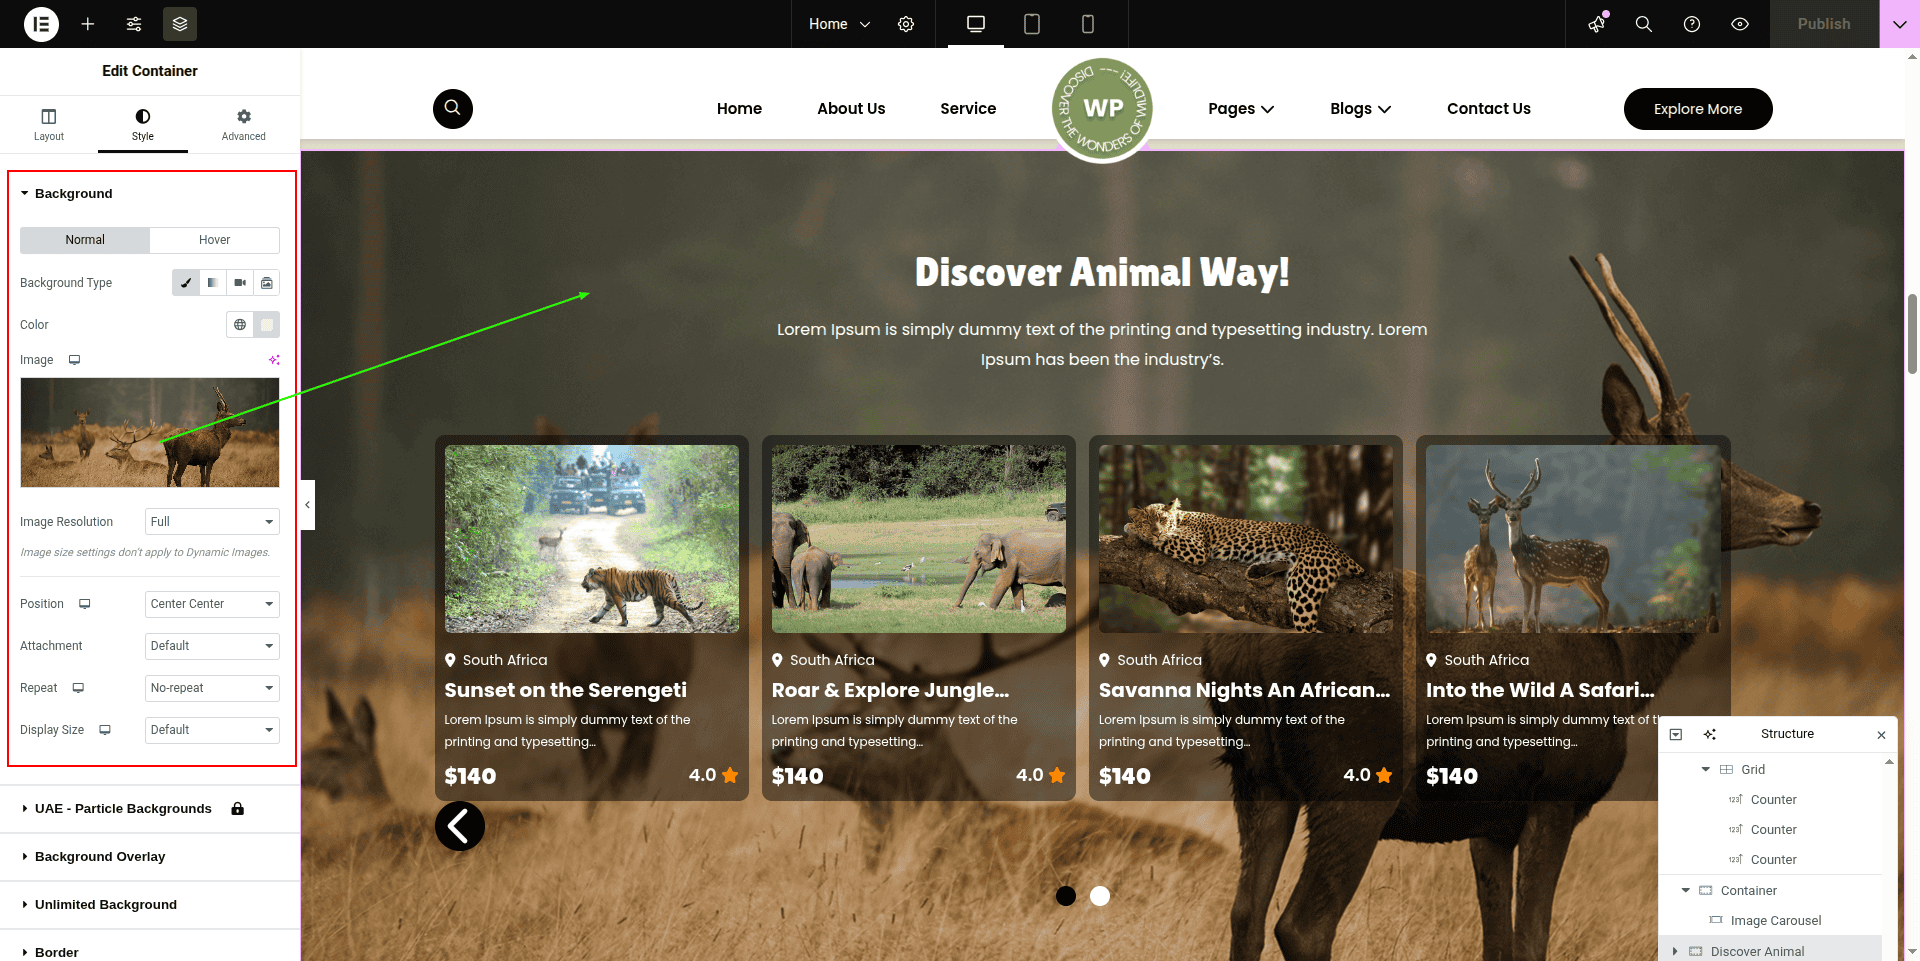Viewport: 1920px width, 961px height.
Task: Open Finder search icon in top bar
Action: (1643, 24)
